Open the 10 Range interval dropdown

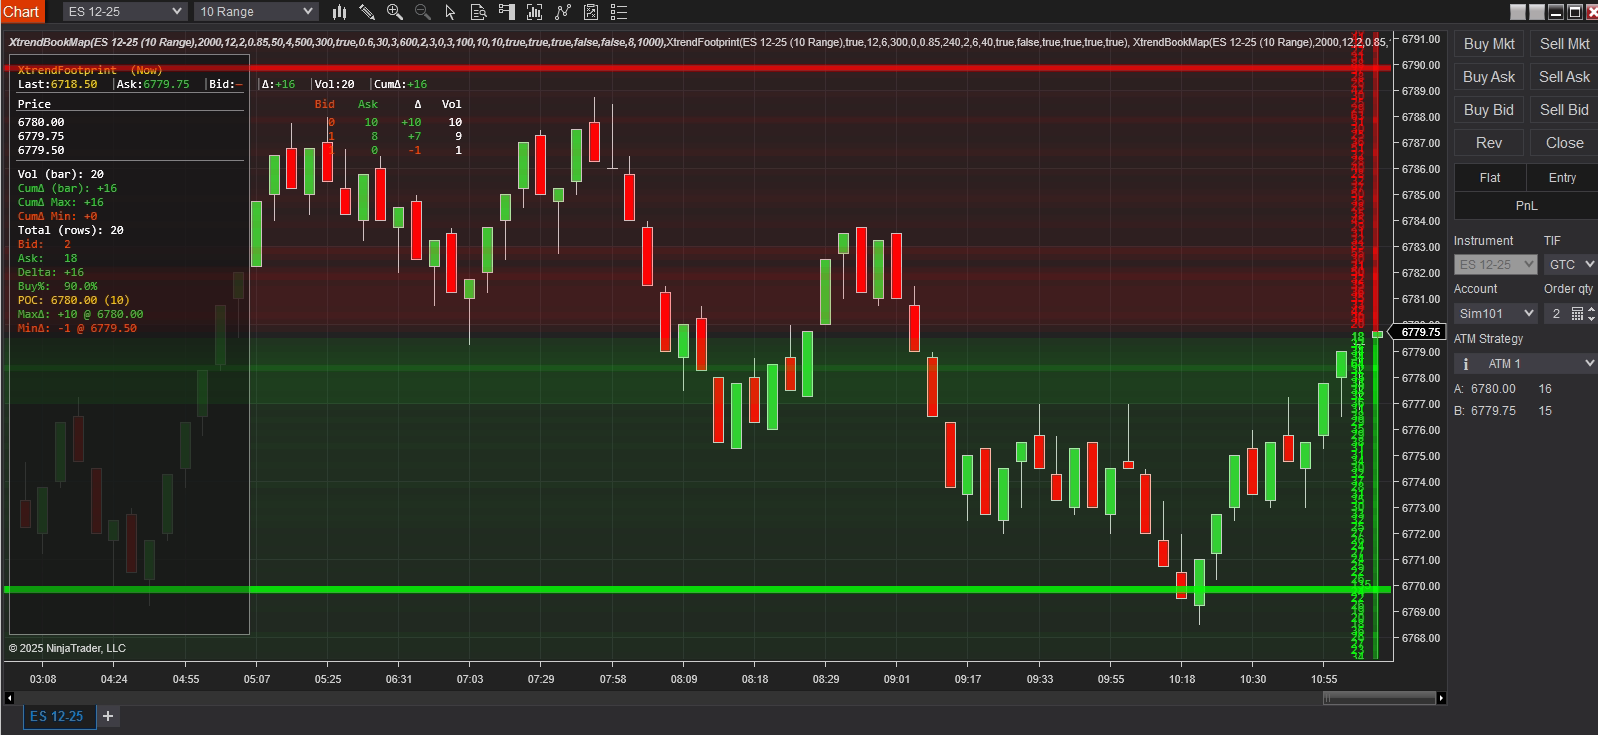pyautogui.click(x=255, y=12)
